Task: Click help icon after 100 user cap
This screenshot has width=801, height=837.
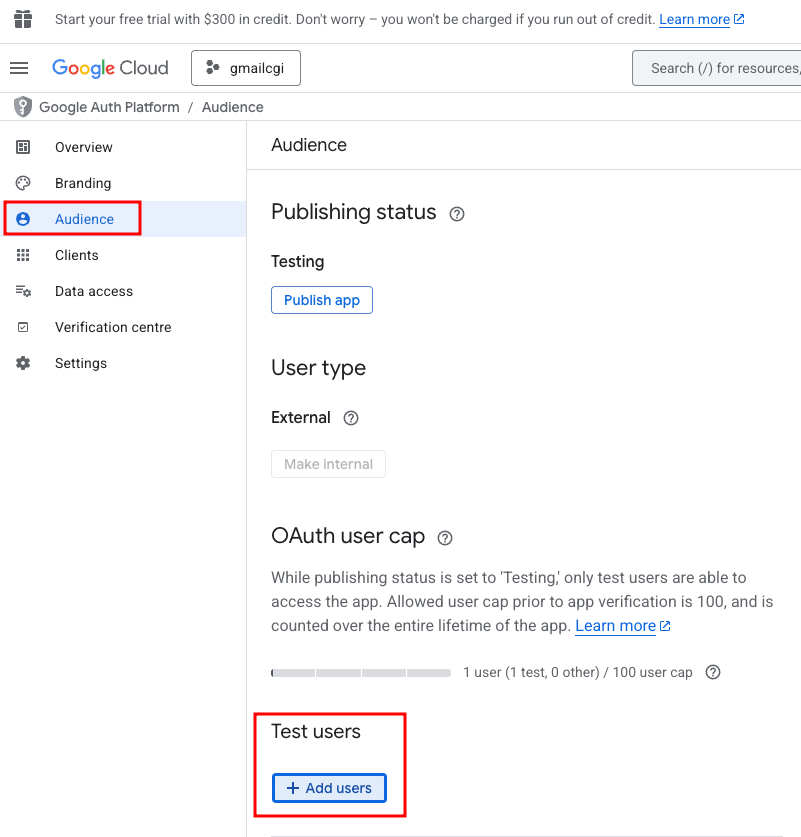Action: 713,672
